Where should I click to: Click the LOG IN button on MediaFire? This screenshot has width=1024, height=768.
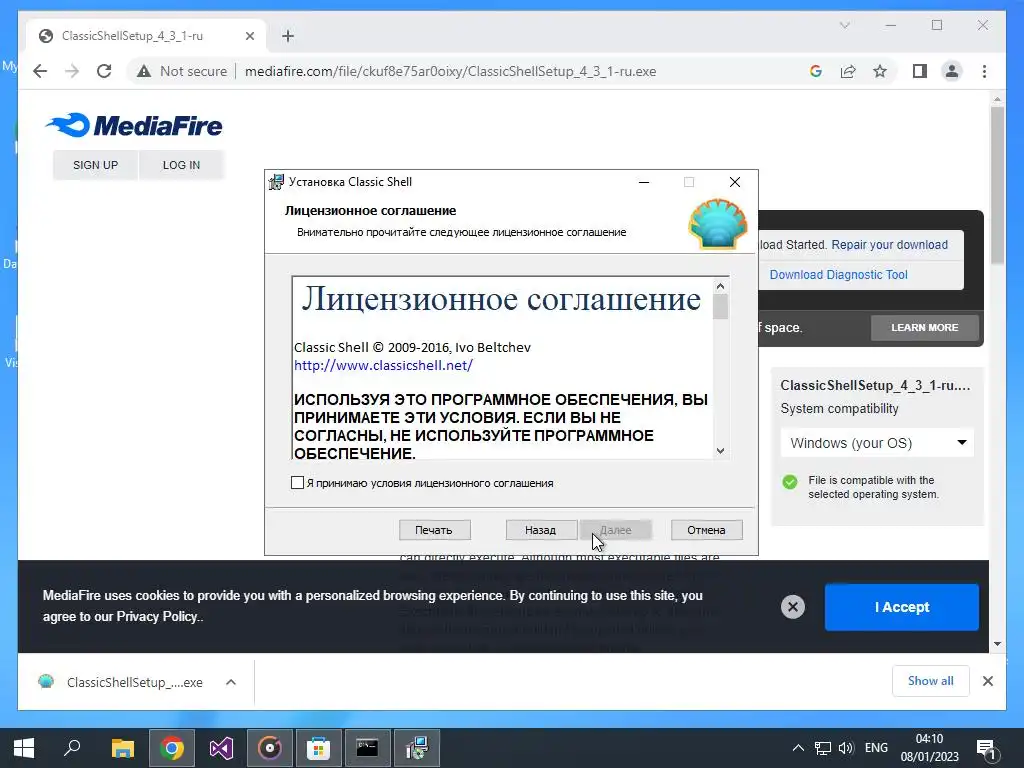[x=181, y=165]
